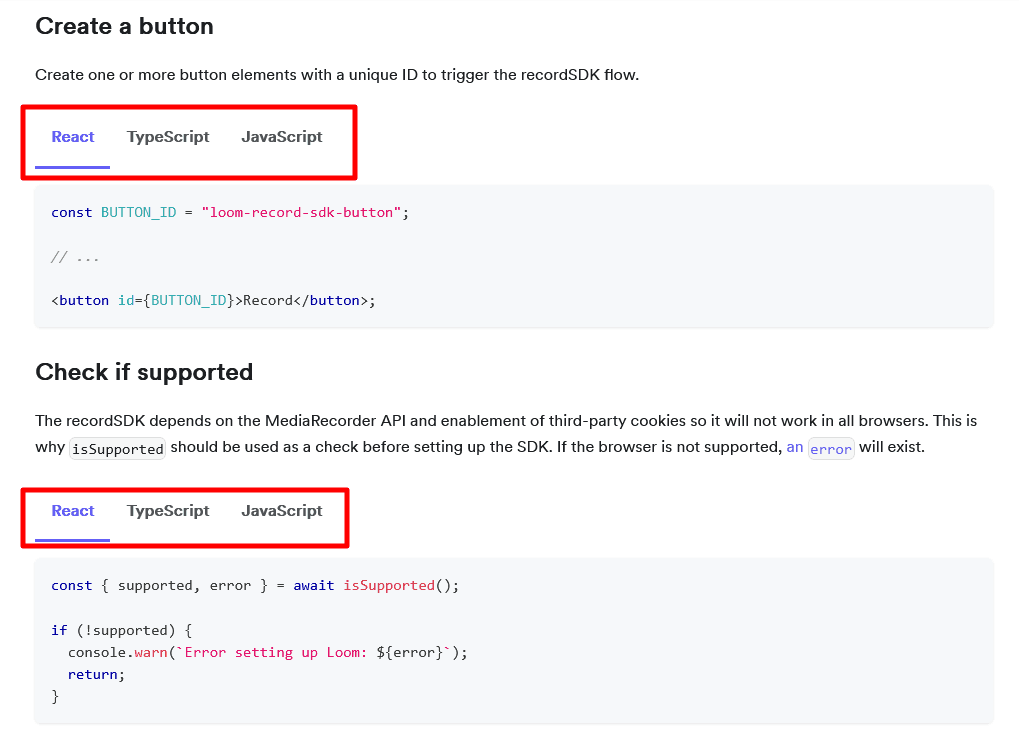Click the button JSX tag in the code
The width and height of the screenshot is (1019, 738).
(x=84, y=300)
